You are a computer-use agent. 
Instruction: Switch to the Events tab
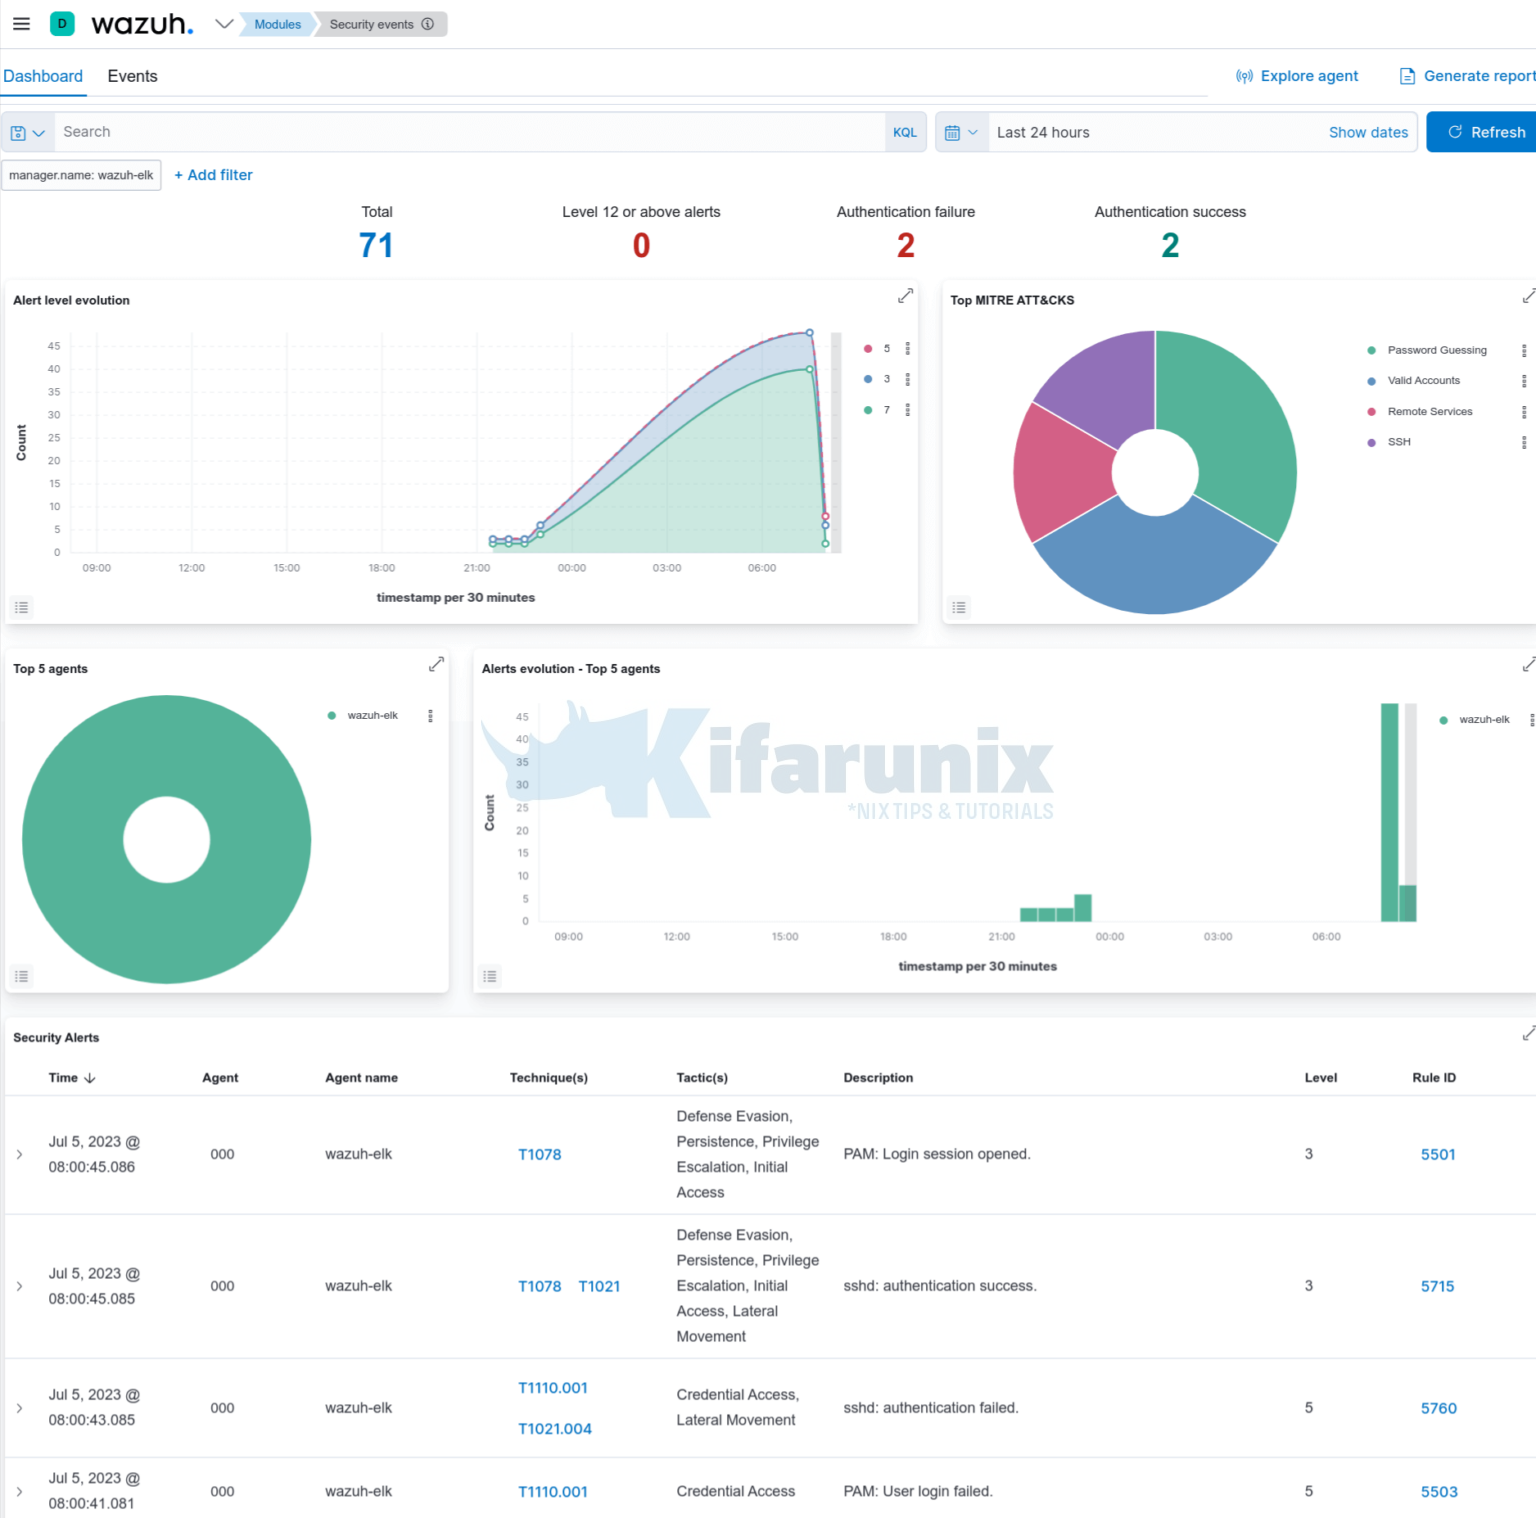tap(132, 76)
